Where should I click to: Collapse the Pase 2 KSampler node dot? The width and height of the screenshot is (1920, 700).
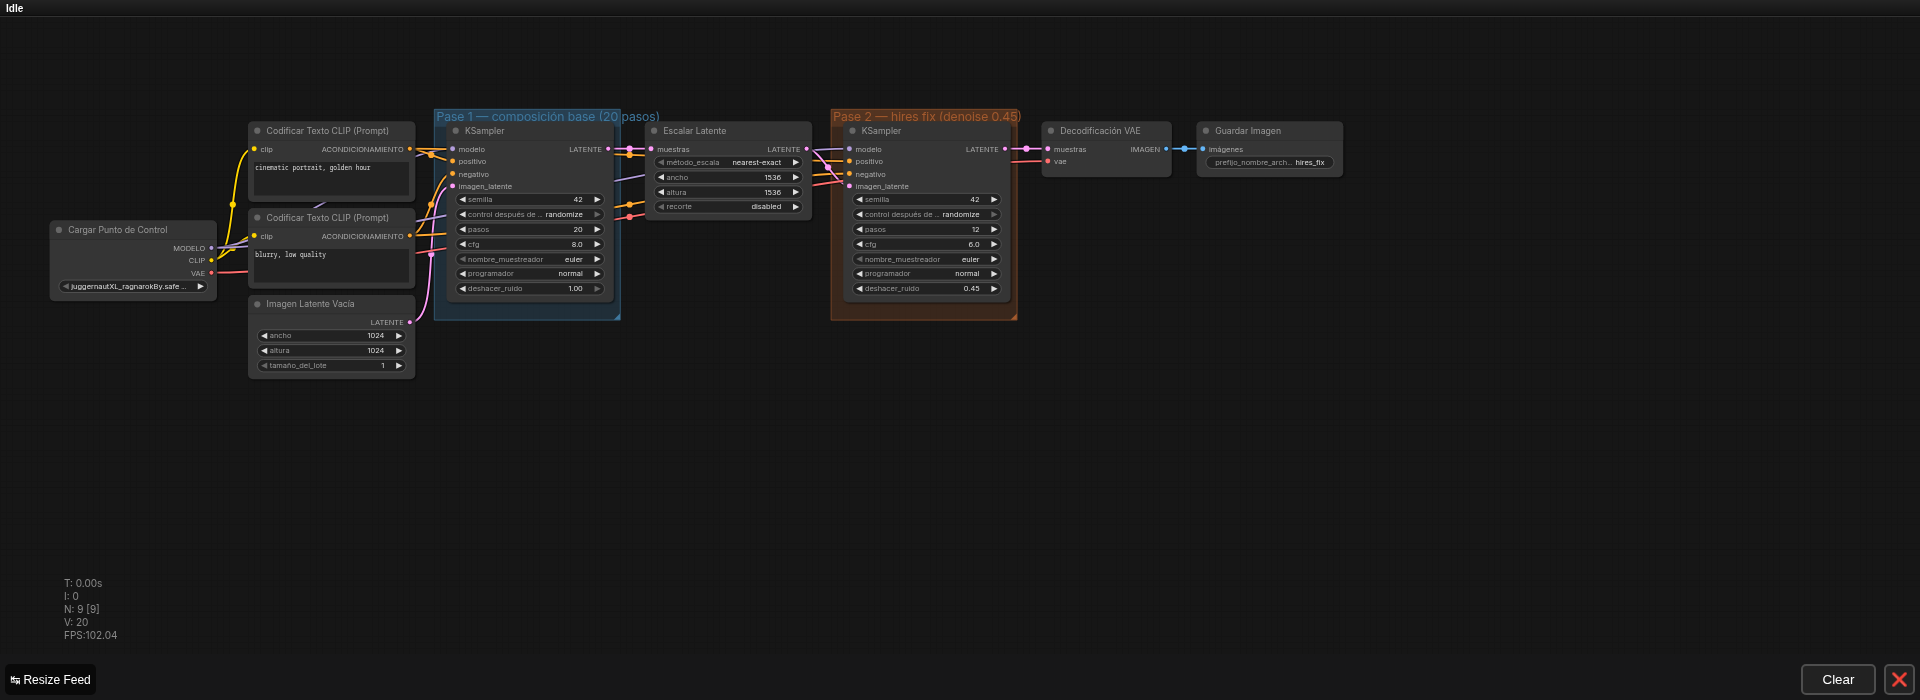click(x=852, y=131)
